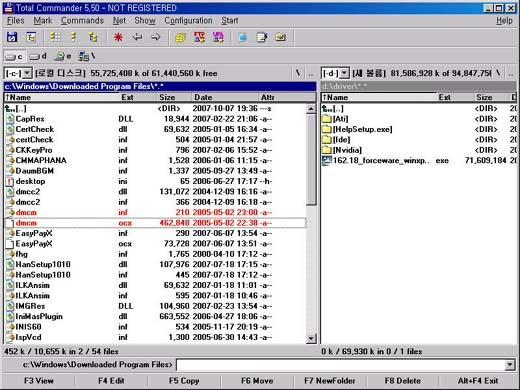Open the Files menu
The image size is (520, 390).
coord(16,21)
